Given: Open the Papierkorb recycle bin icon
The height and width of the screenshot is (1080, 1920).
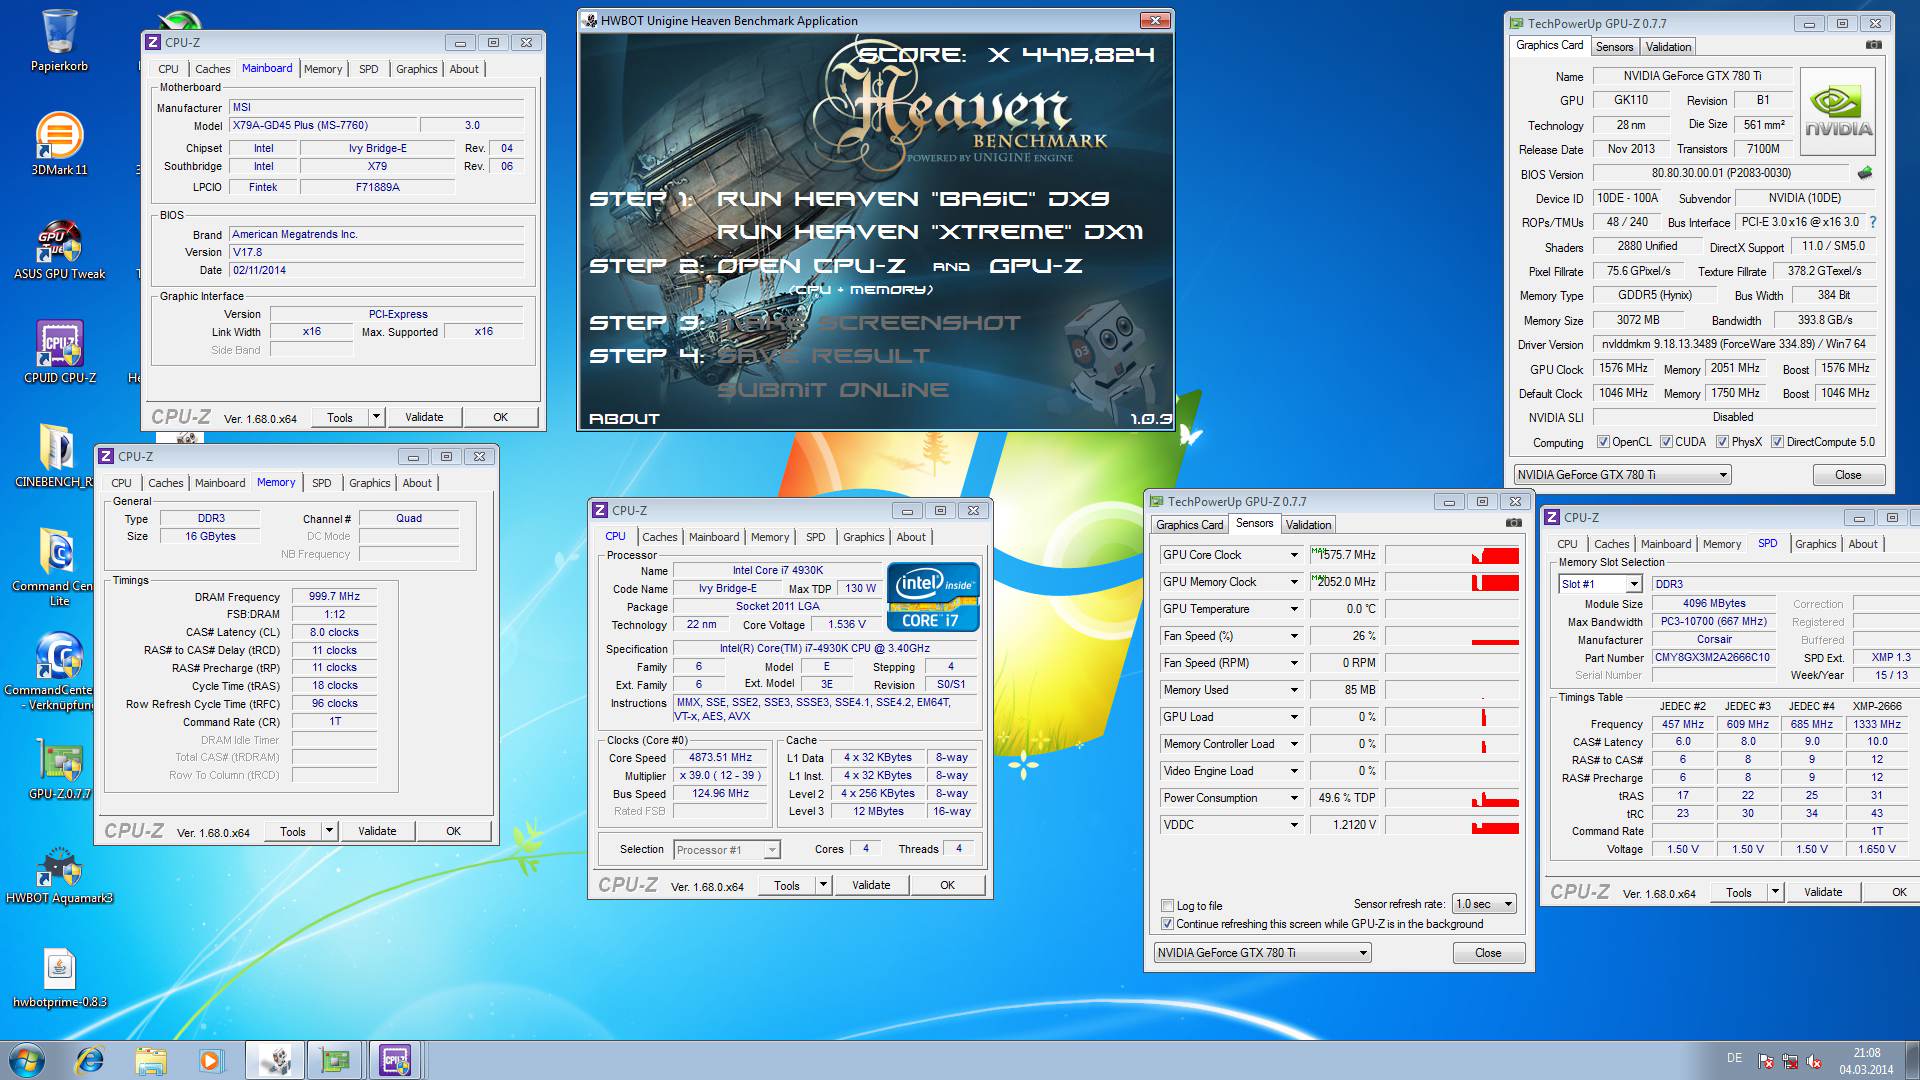Looking at the screenshot, I should [x=60, y=40].
